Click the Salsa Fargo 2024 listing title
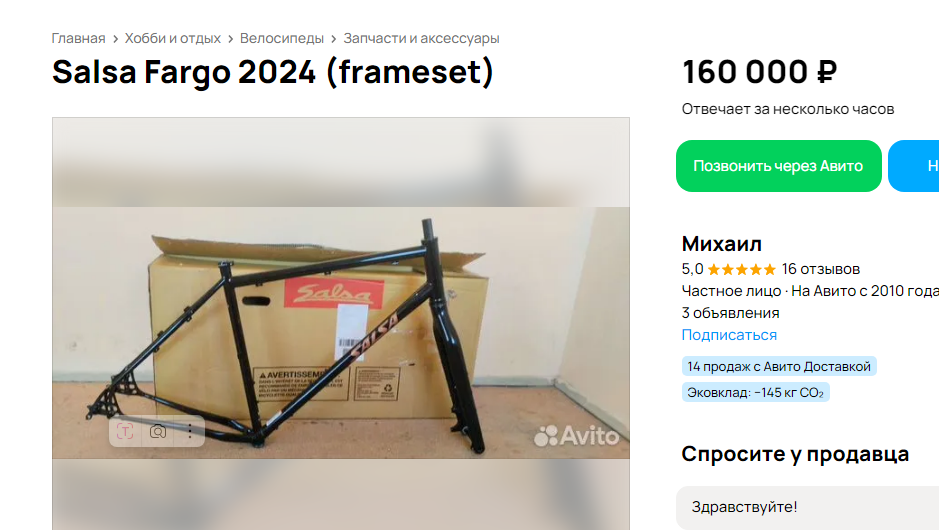The height and width of the screenshot is (530, 939). pyautogui.click(x=272, y=72)
